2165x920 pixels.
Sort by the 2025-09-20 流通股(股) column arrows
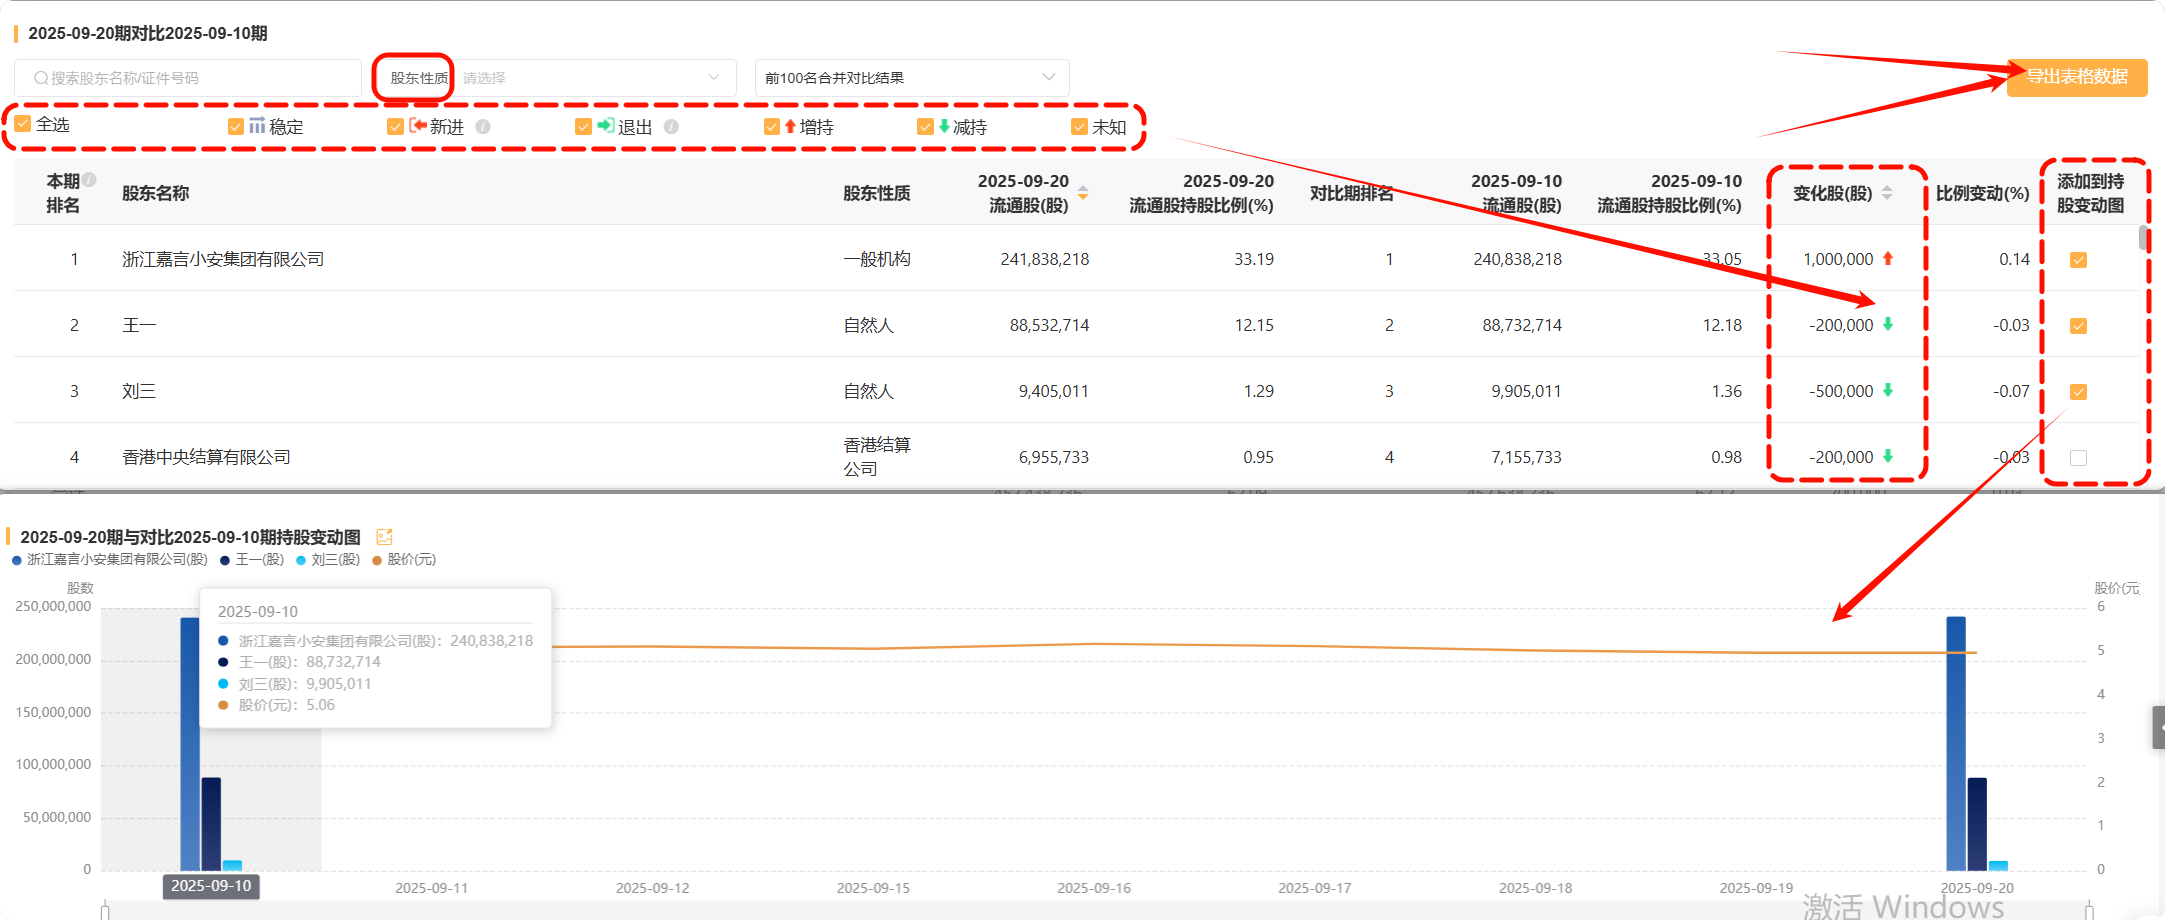[1083, 193]
